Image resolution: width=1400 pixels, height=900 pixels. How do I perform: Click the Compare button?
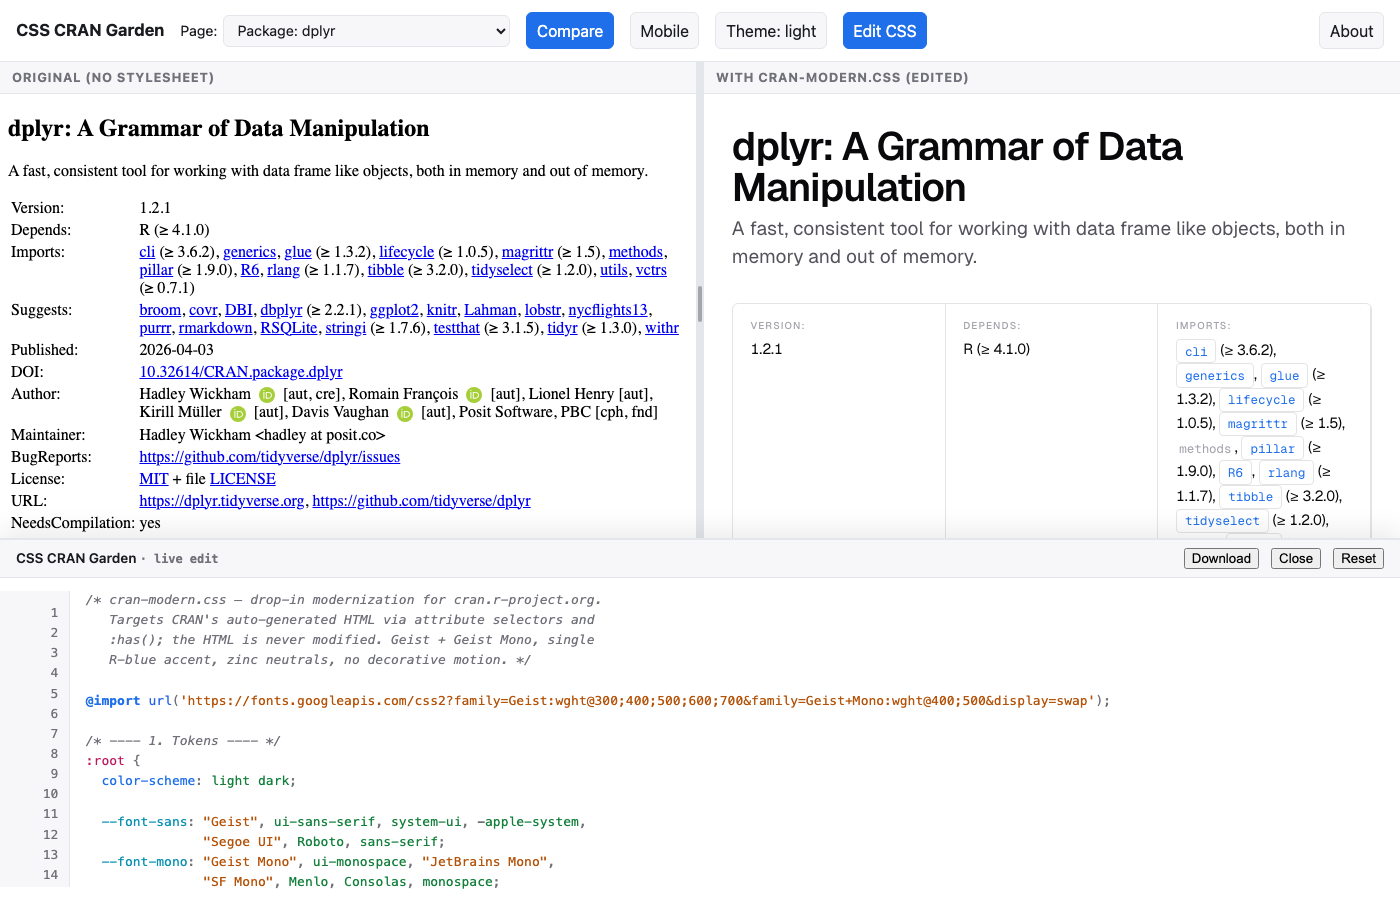570,31
